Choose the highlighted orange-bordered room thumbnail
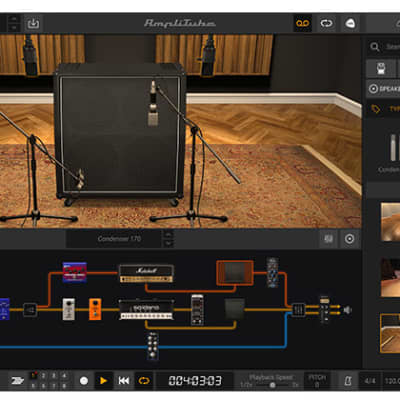Viewport: 400px width, 400px height. [390, 333]
